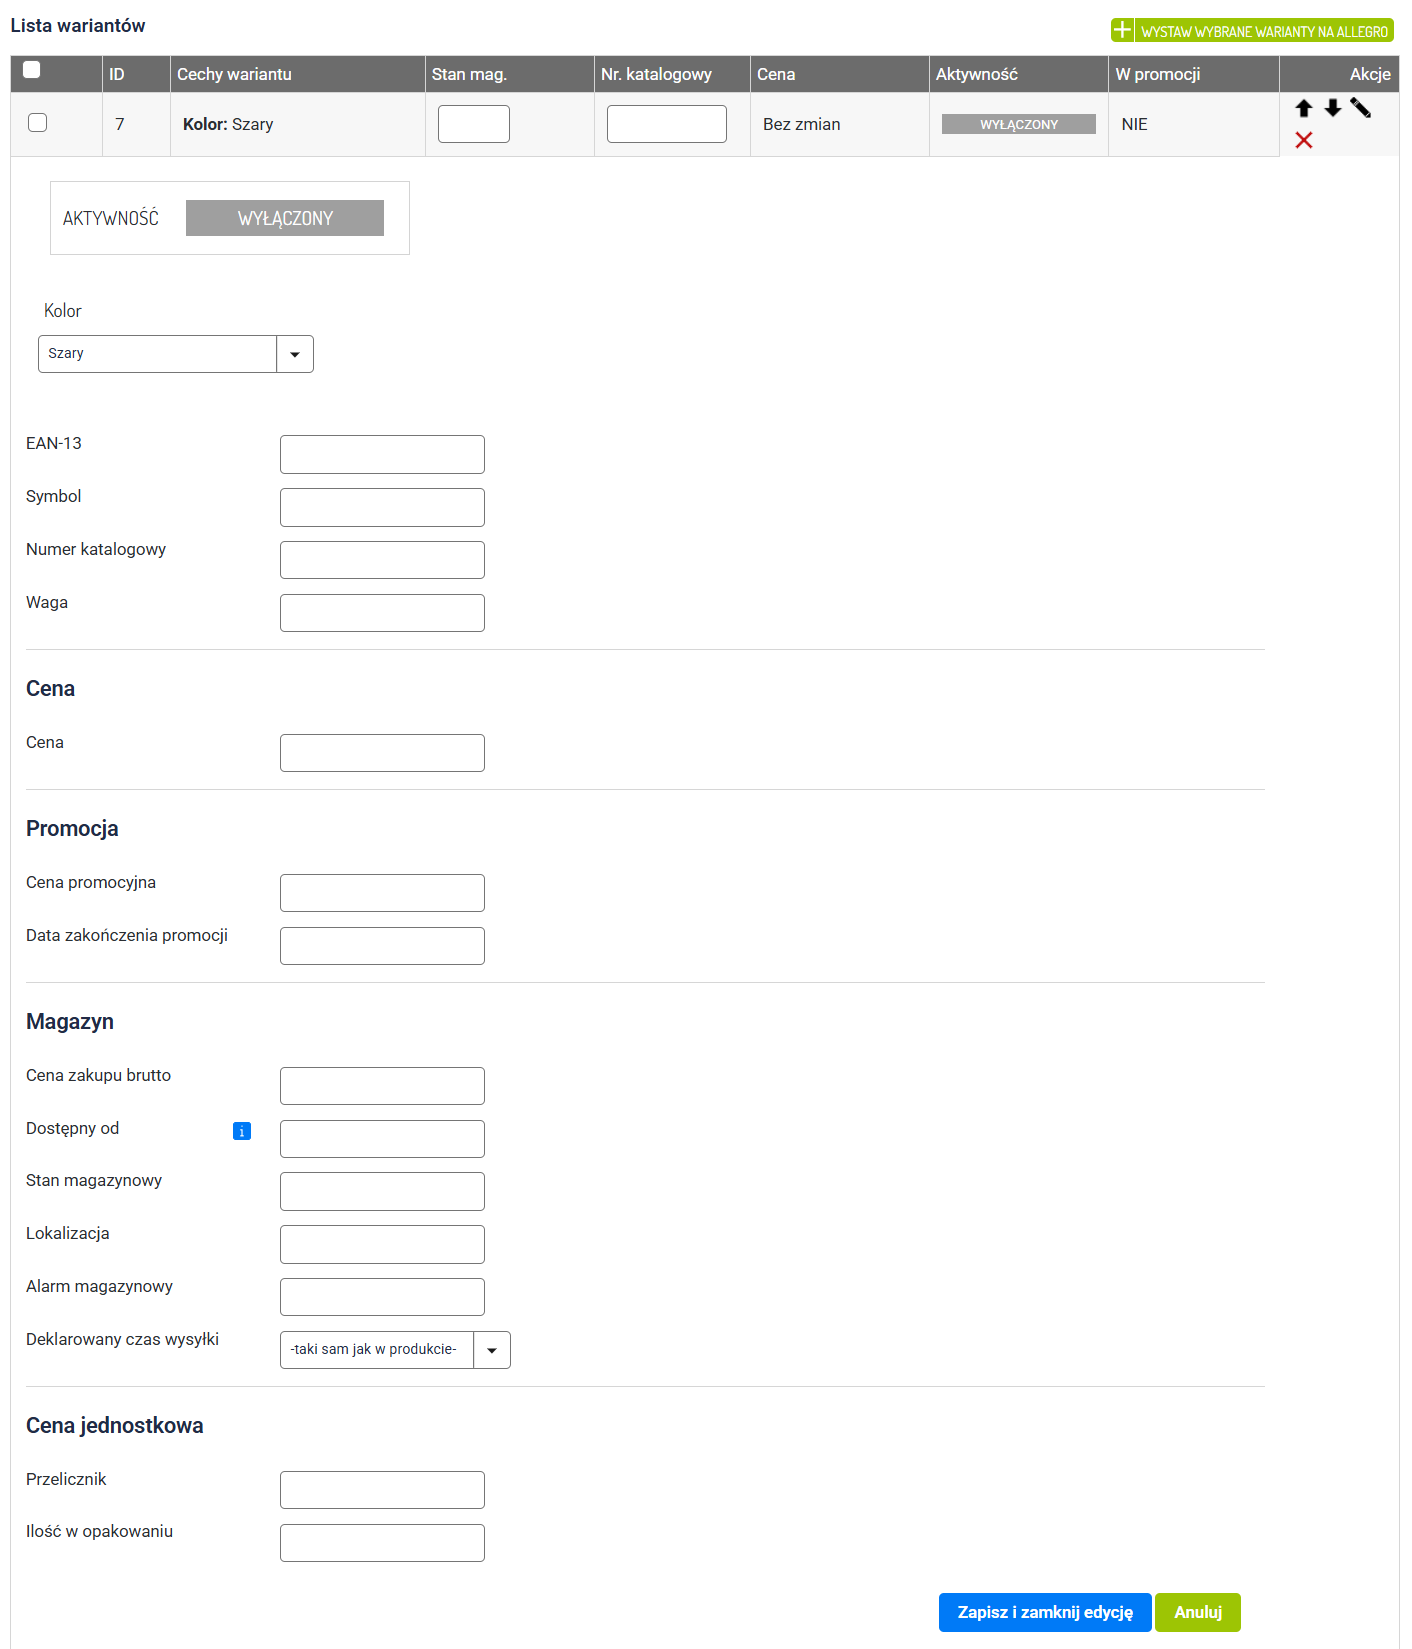Delete variant with red X icon
Screen dimensions: 1412x1649
click(x=1303, y=140)
